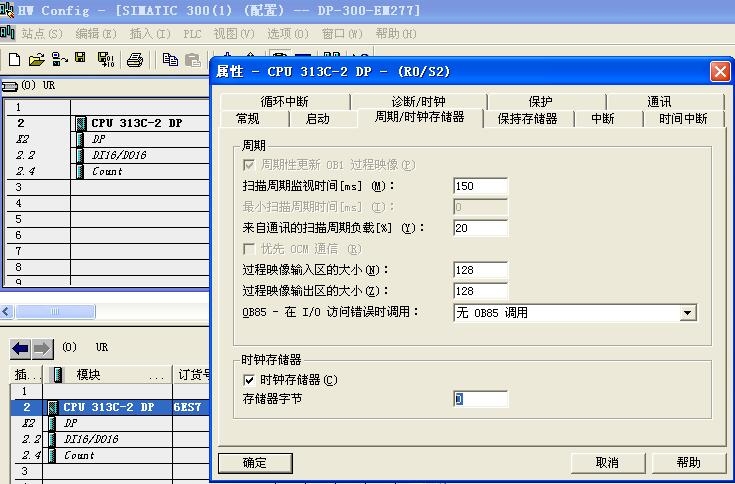The height and width of the screenshot is (484, 735).
Task: Click the 扫描周期监视时间 field showing 150
Action: (x=480, y=186)
